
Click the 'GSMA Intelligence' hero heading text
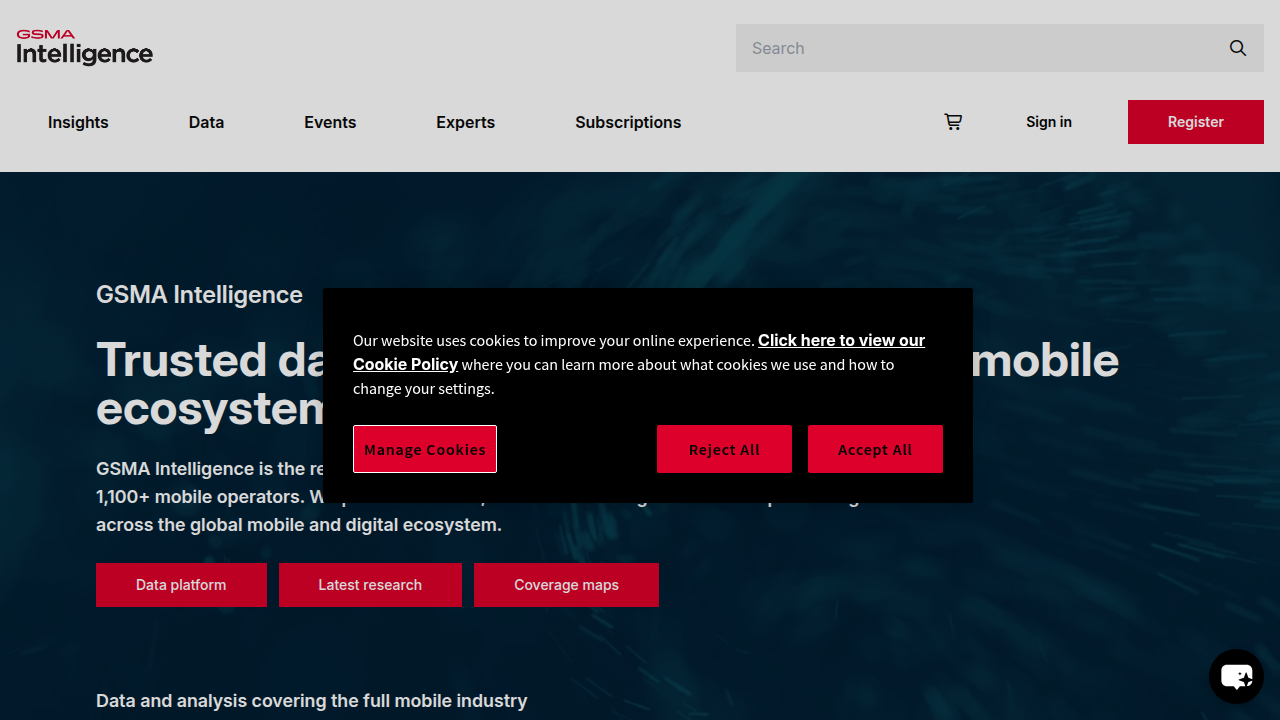(x=199, y=295)
